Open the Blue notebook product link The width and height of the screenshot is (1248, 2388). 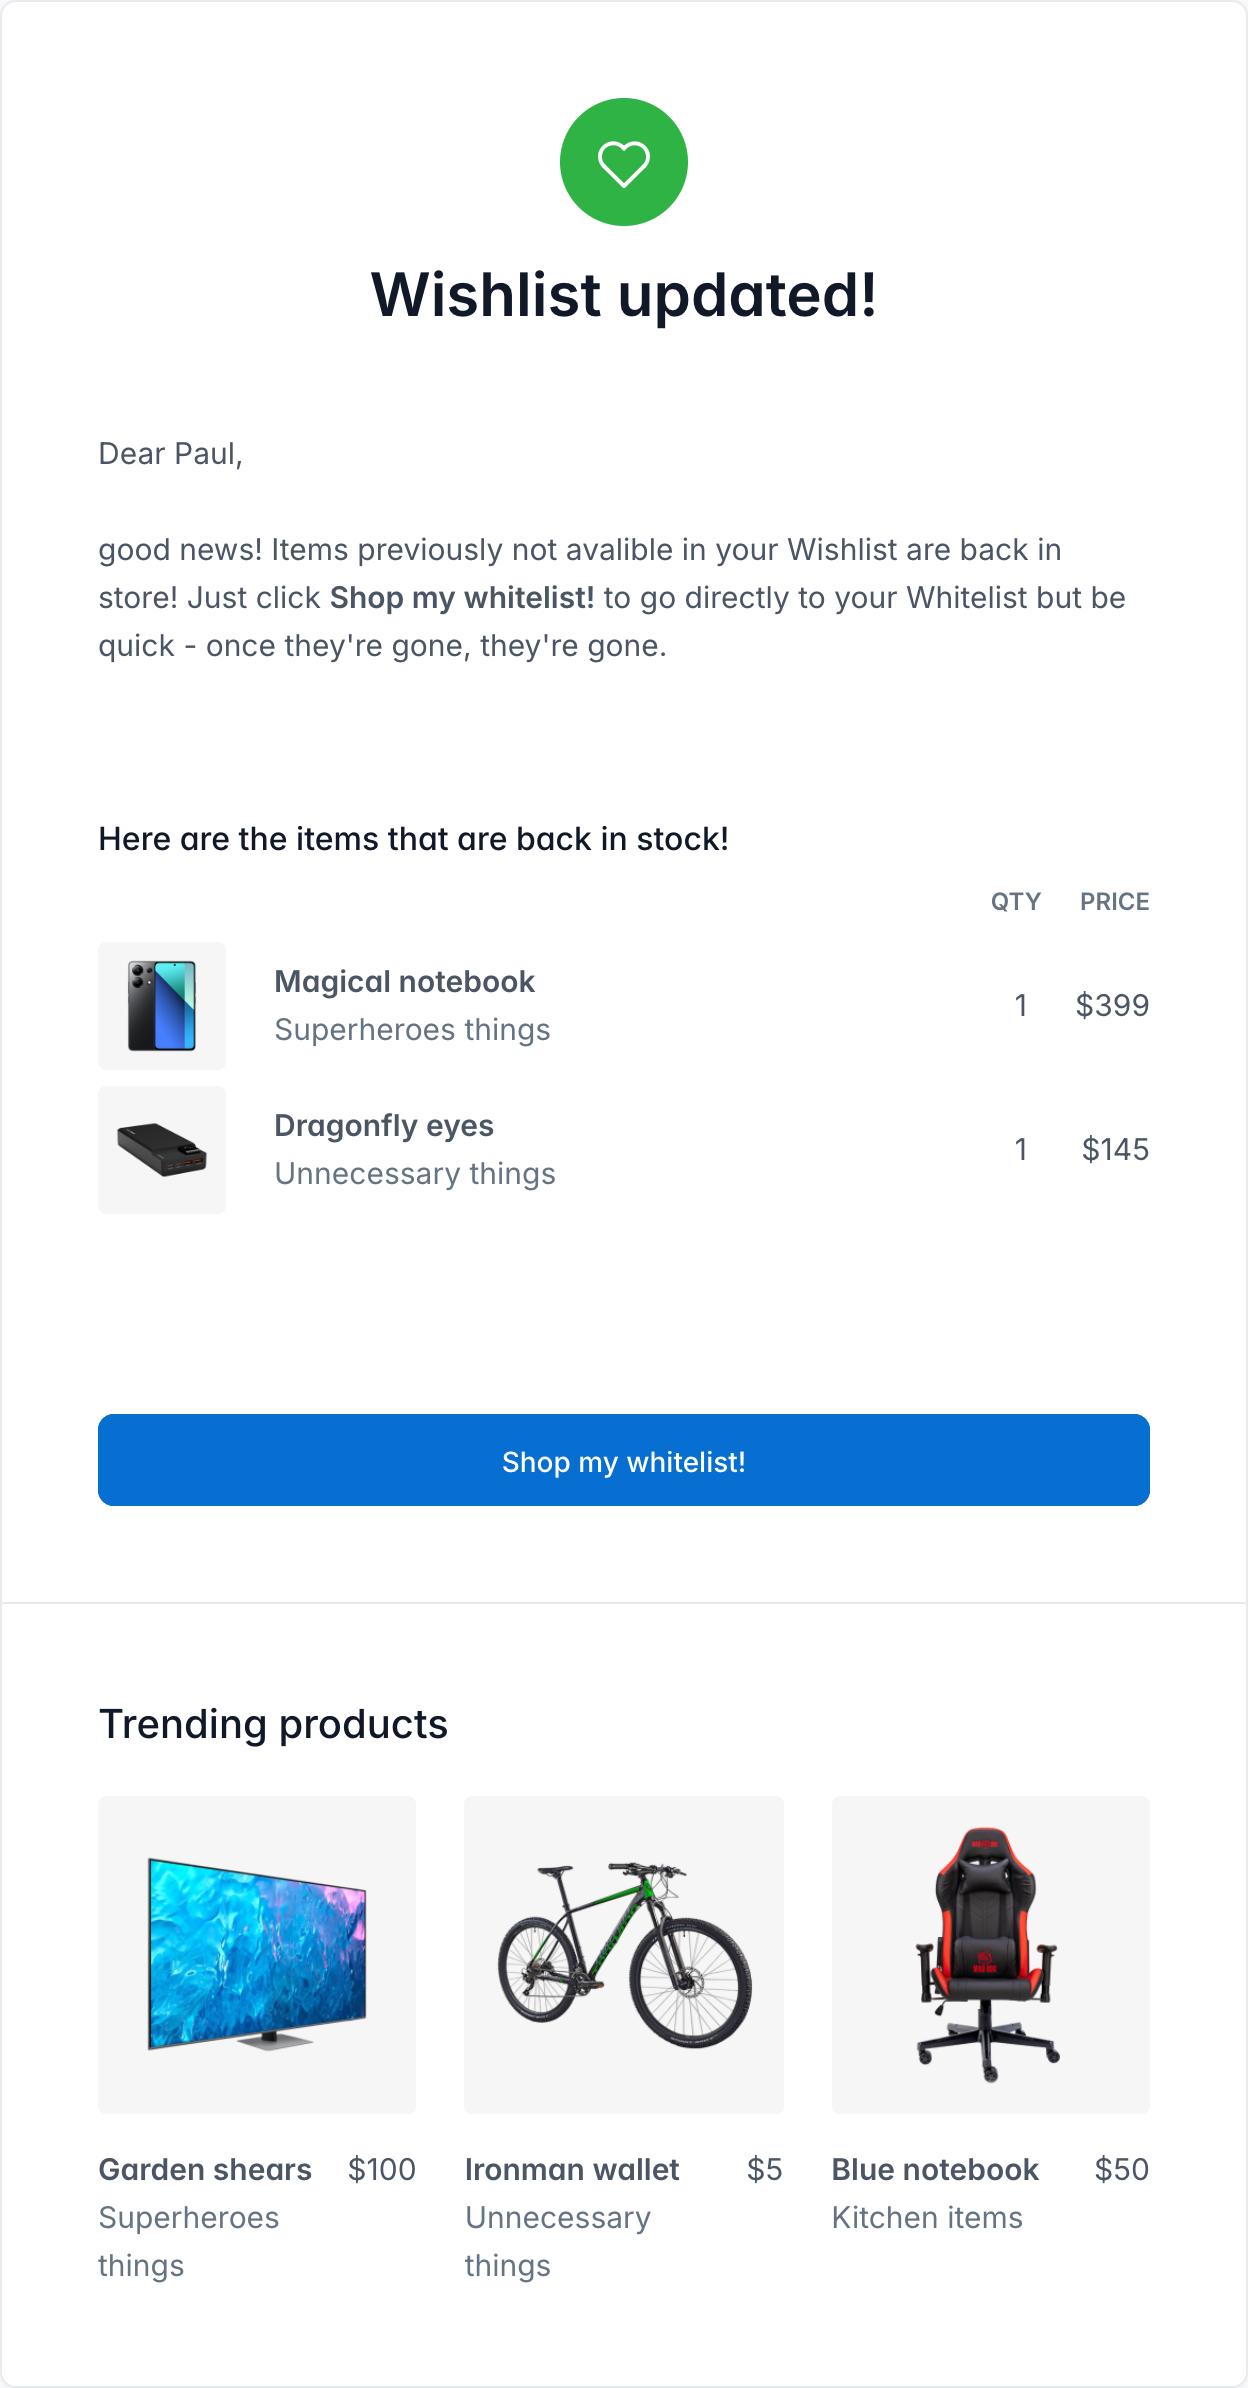(935, 2169)
